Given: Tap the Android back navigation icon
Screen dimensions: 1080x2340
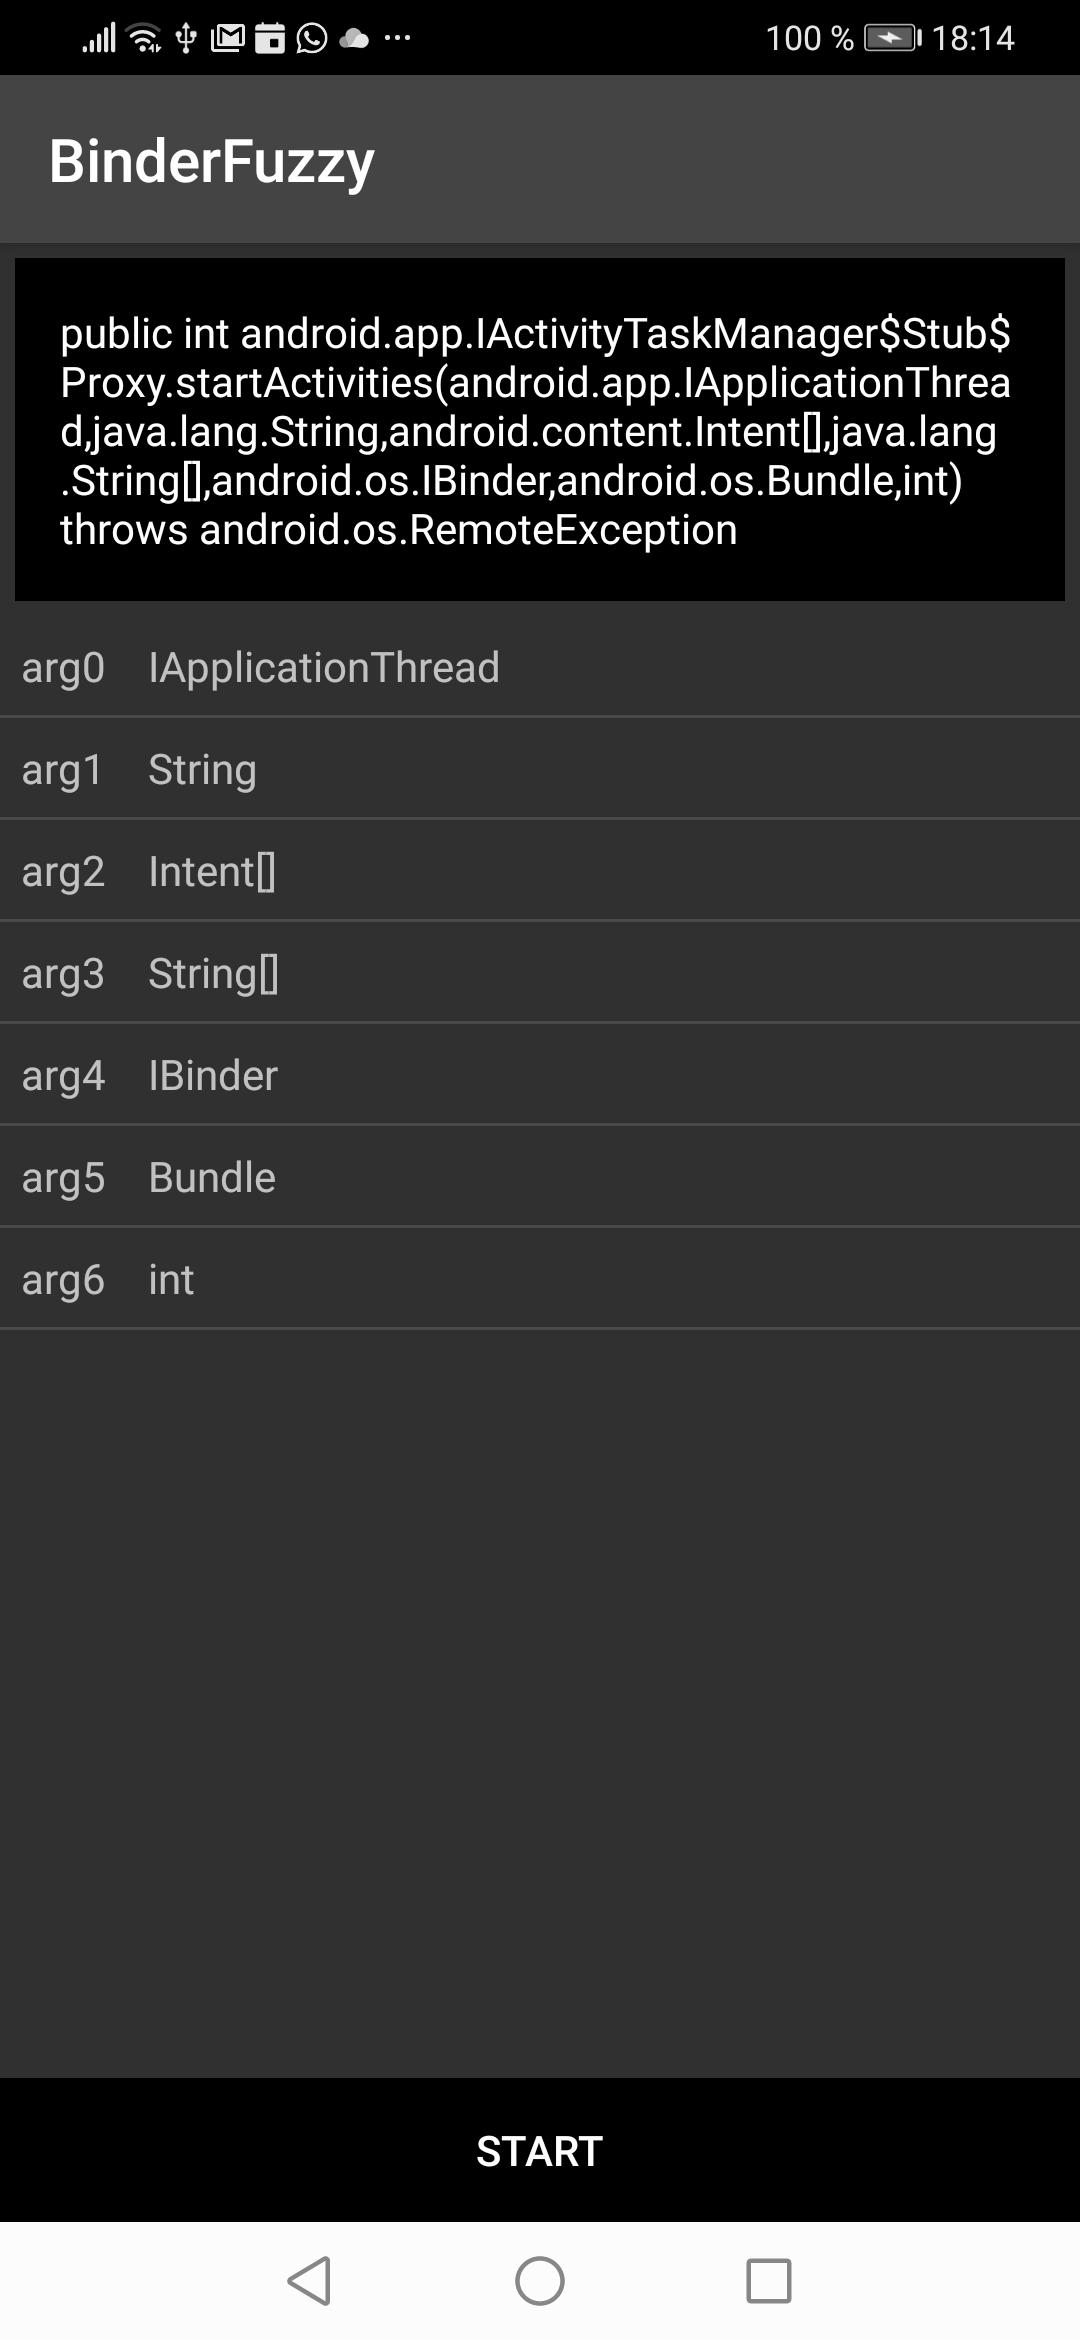Looking at the screenshot, I should point(309,2281).
